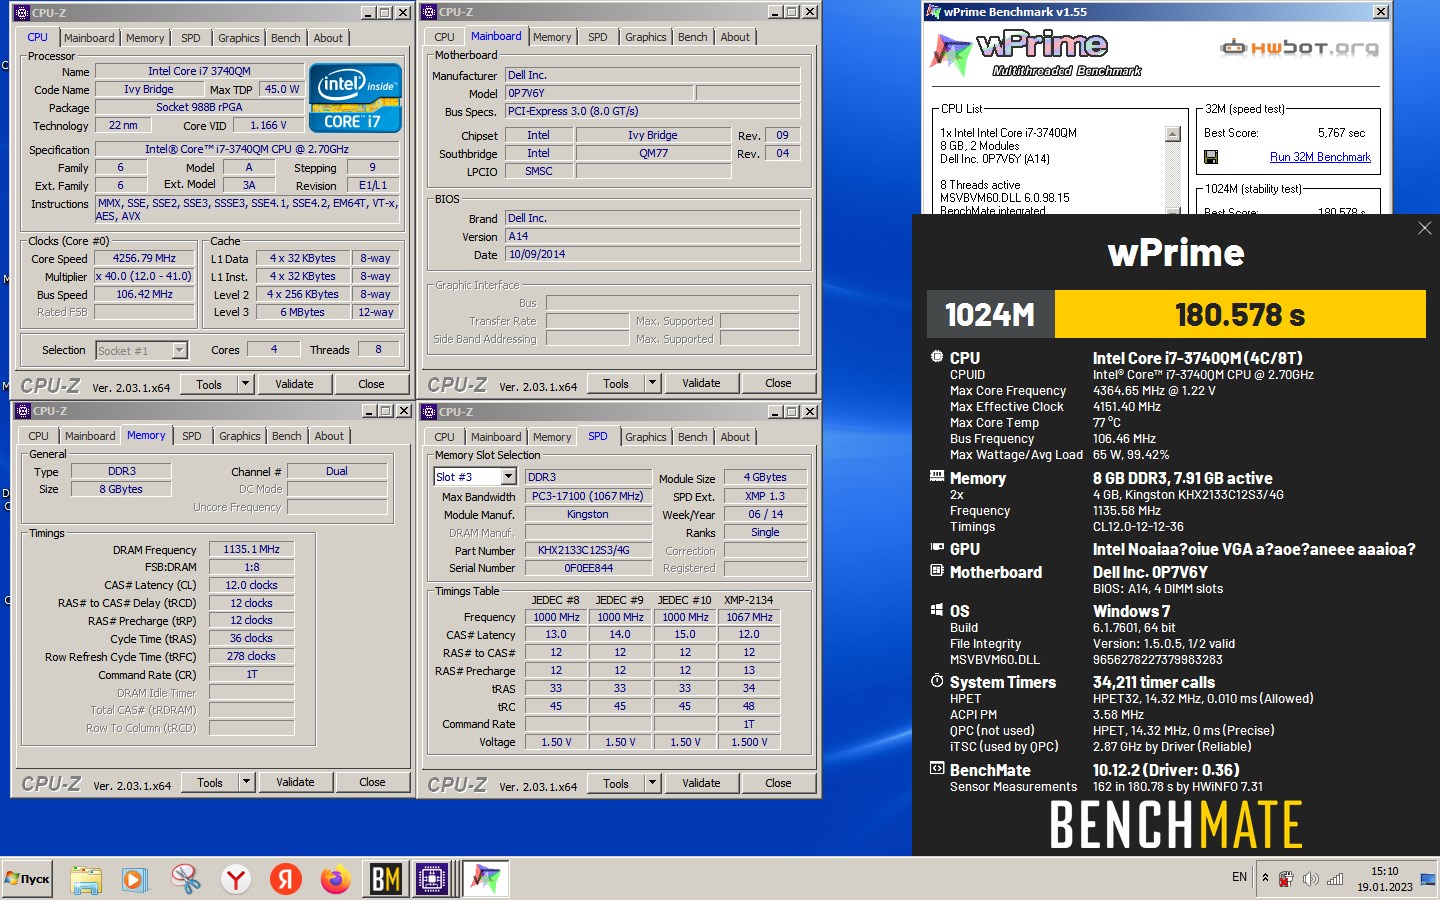The width and height of the screenshot is (1440, 900).
Task: Click the Intel Core i7 logo
Action: click(355, 97)
